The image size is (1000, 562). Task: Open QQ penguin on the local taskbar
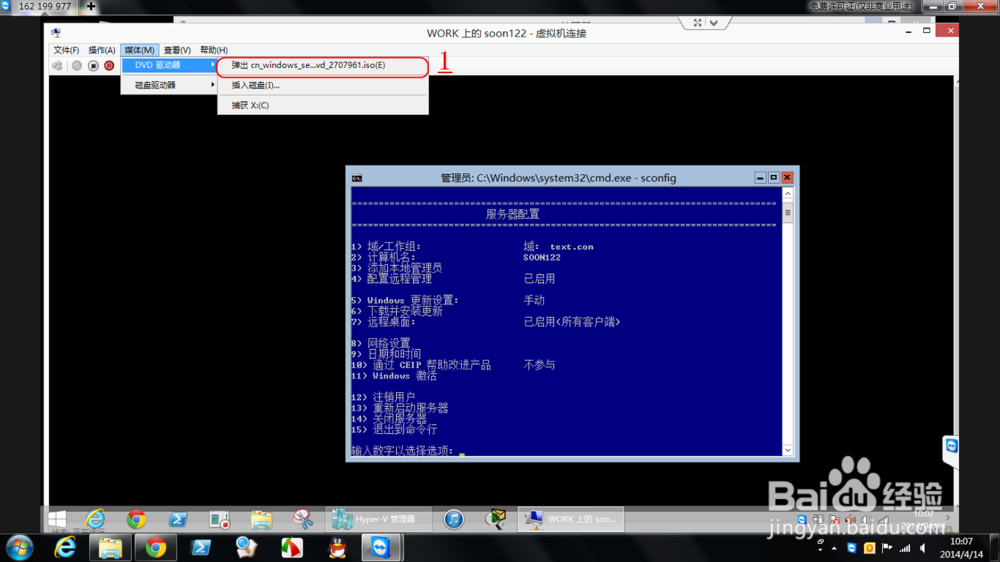[337, 548]
